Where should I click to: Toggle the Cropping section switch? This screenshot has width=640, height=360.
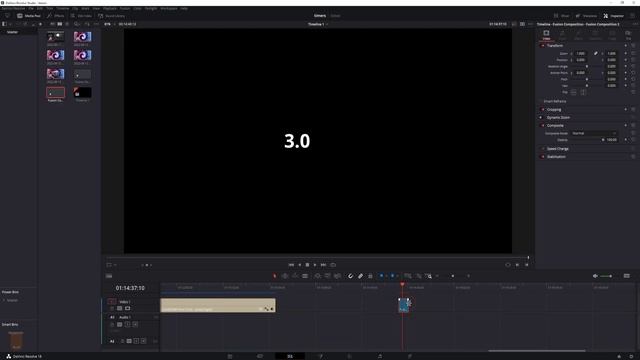click(x=542, y=110)
